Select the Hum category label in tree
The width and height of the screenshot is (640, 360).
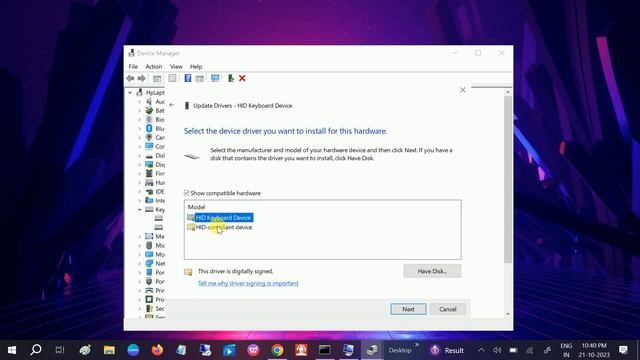[160, 182]
